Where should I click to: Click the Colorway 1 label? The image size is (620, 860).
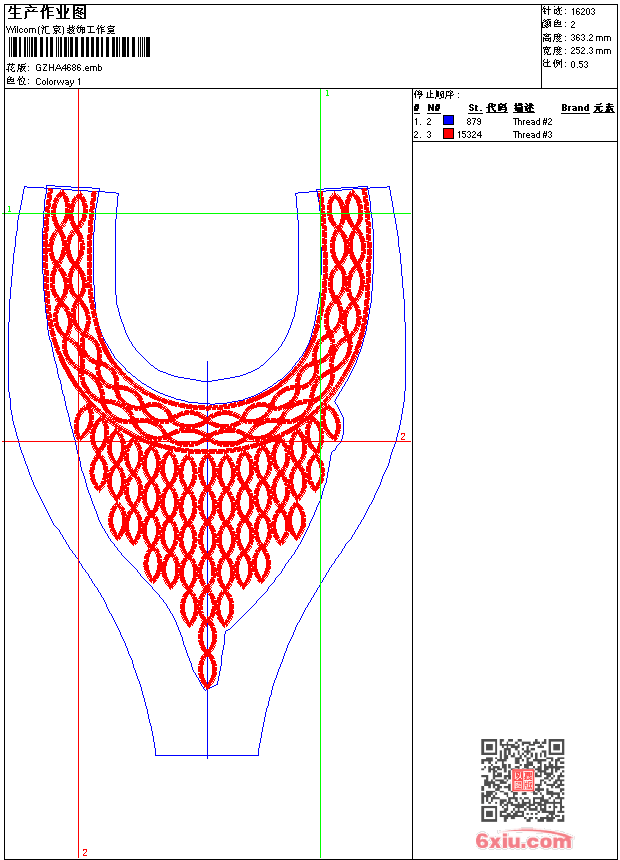tap(58, 81)
